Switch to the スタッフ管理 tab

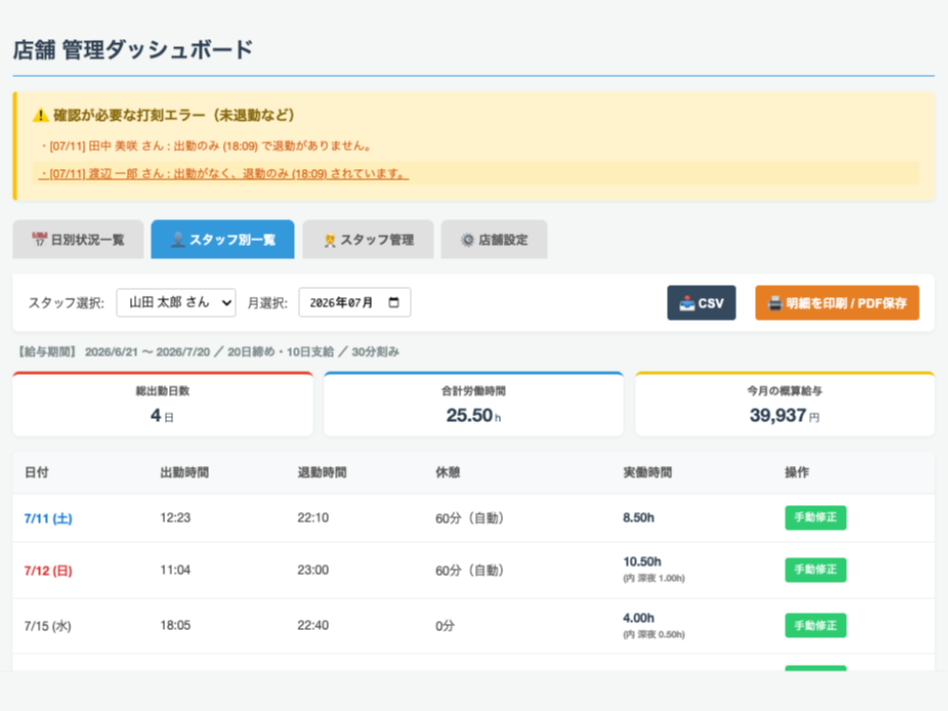(368, 239)
